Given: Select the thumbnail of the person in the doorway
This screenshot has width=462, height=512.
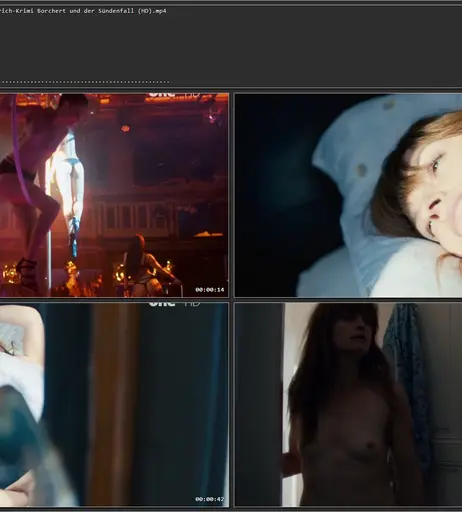Looking at the screenshot, I should [x=348, y=405].
